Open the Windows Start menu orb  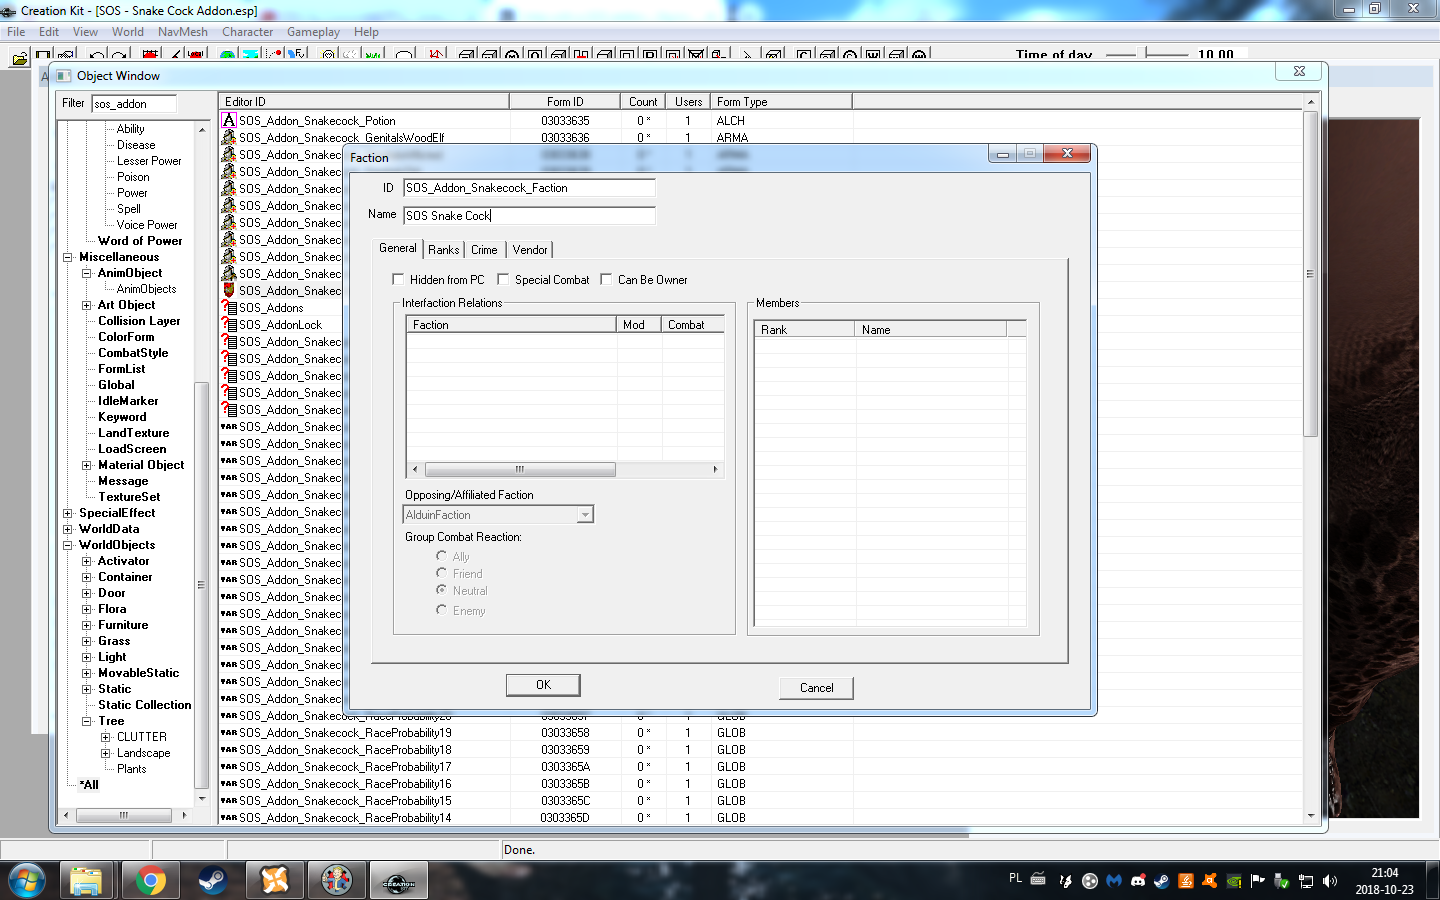pos(27,881)
